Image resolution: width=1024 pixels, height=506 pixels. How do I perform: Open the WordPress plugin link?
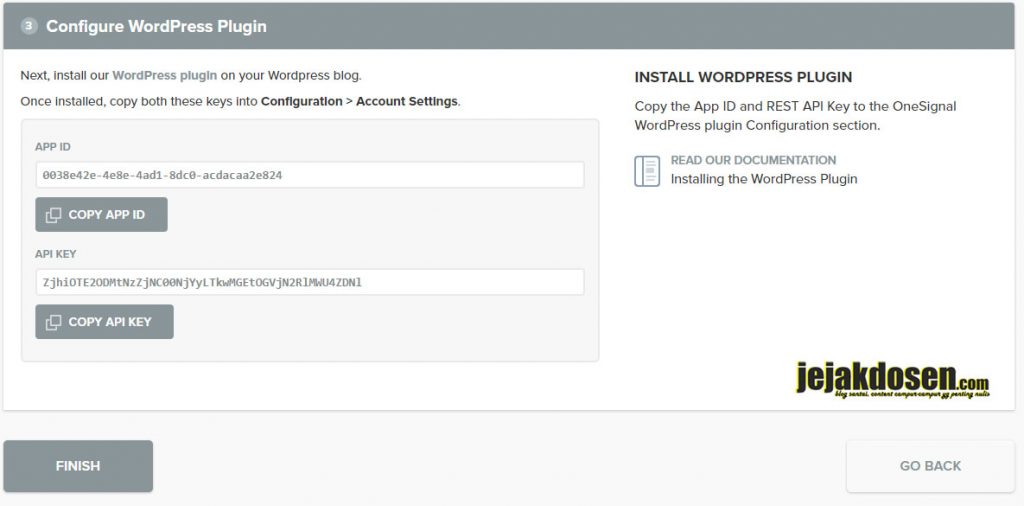pos(165,75)
